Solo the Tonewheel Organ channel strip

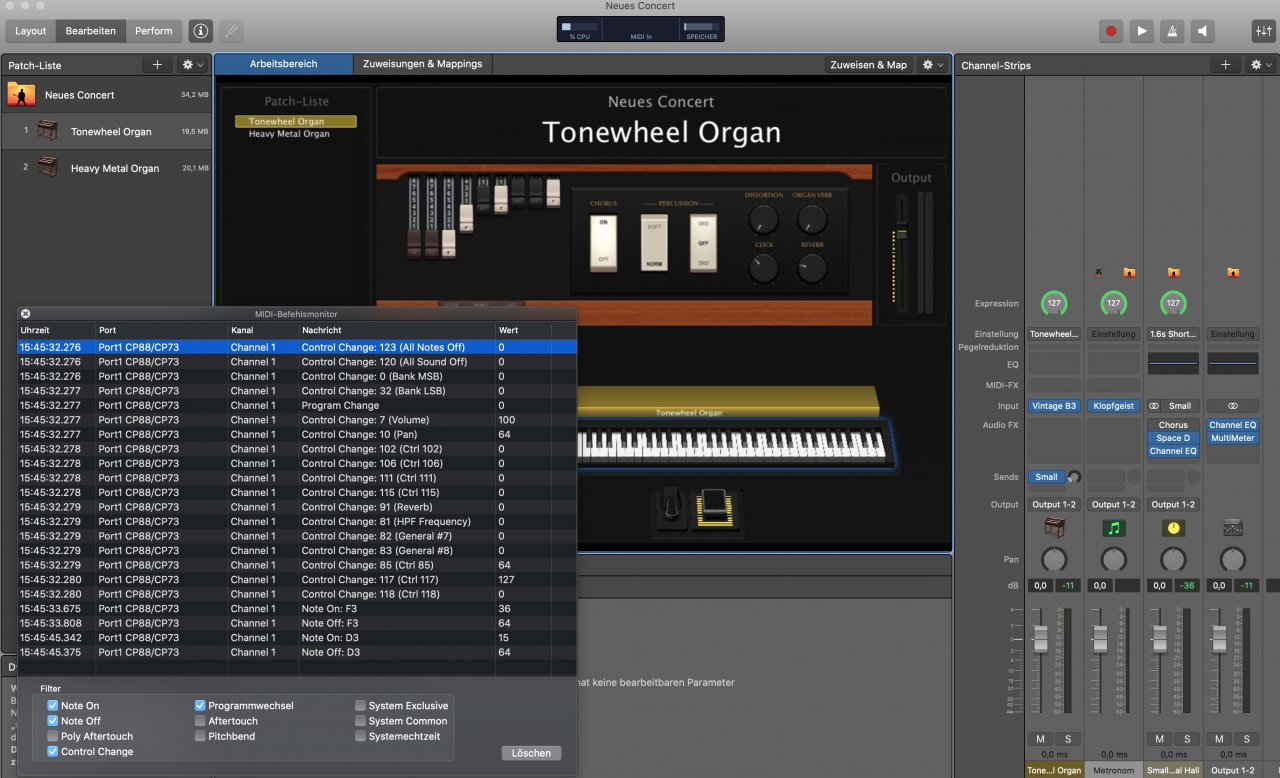(x=1068, y=739)
